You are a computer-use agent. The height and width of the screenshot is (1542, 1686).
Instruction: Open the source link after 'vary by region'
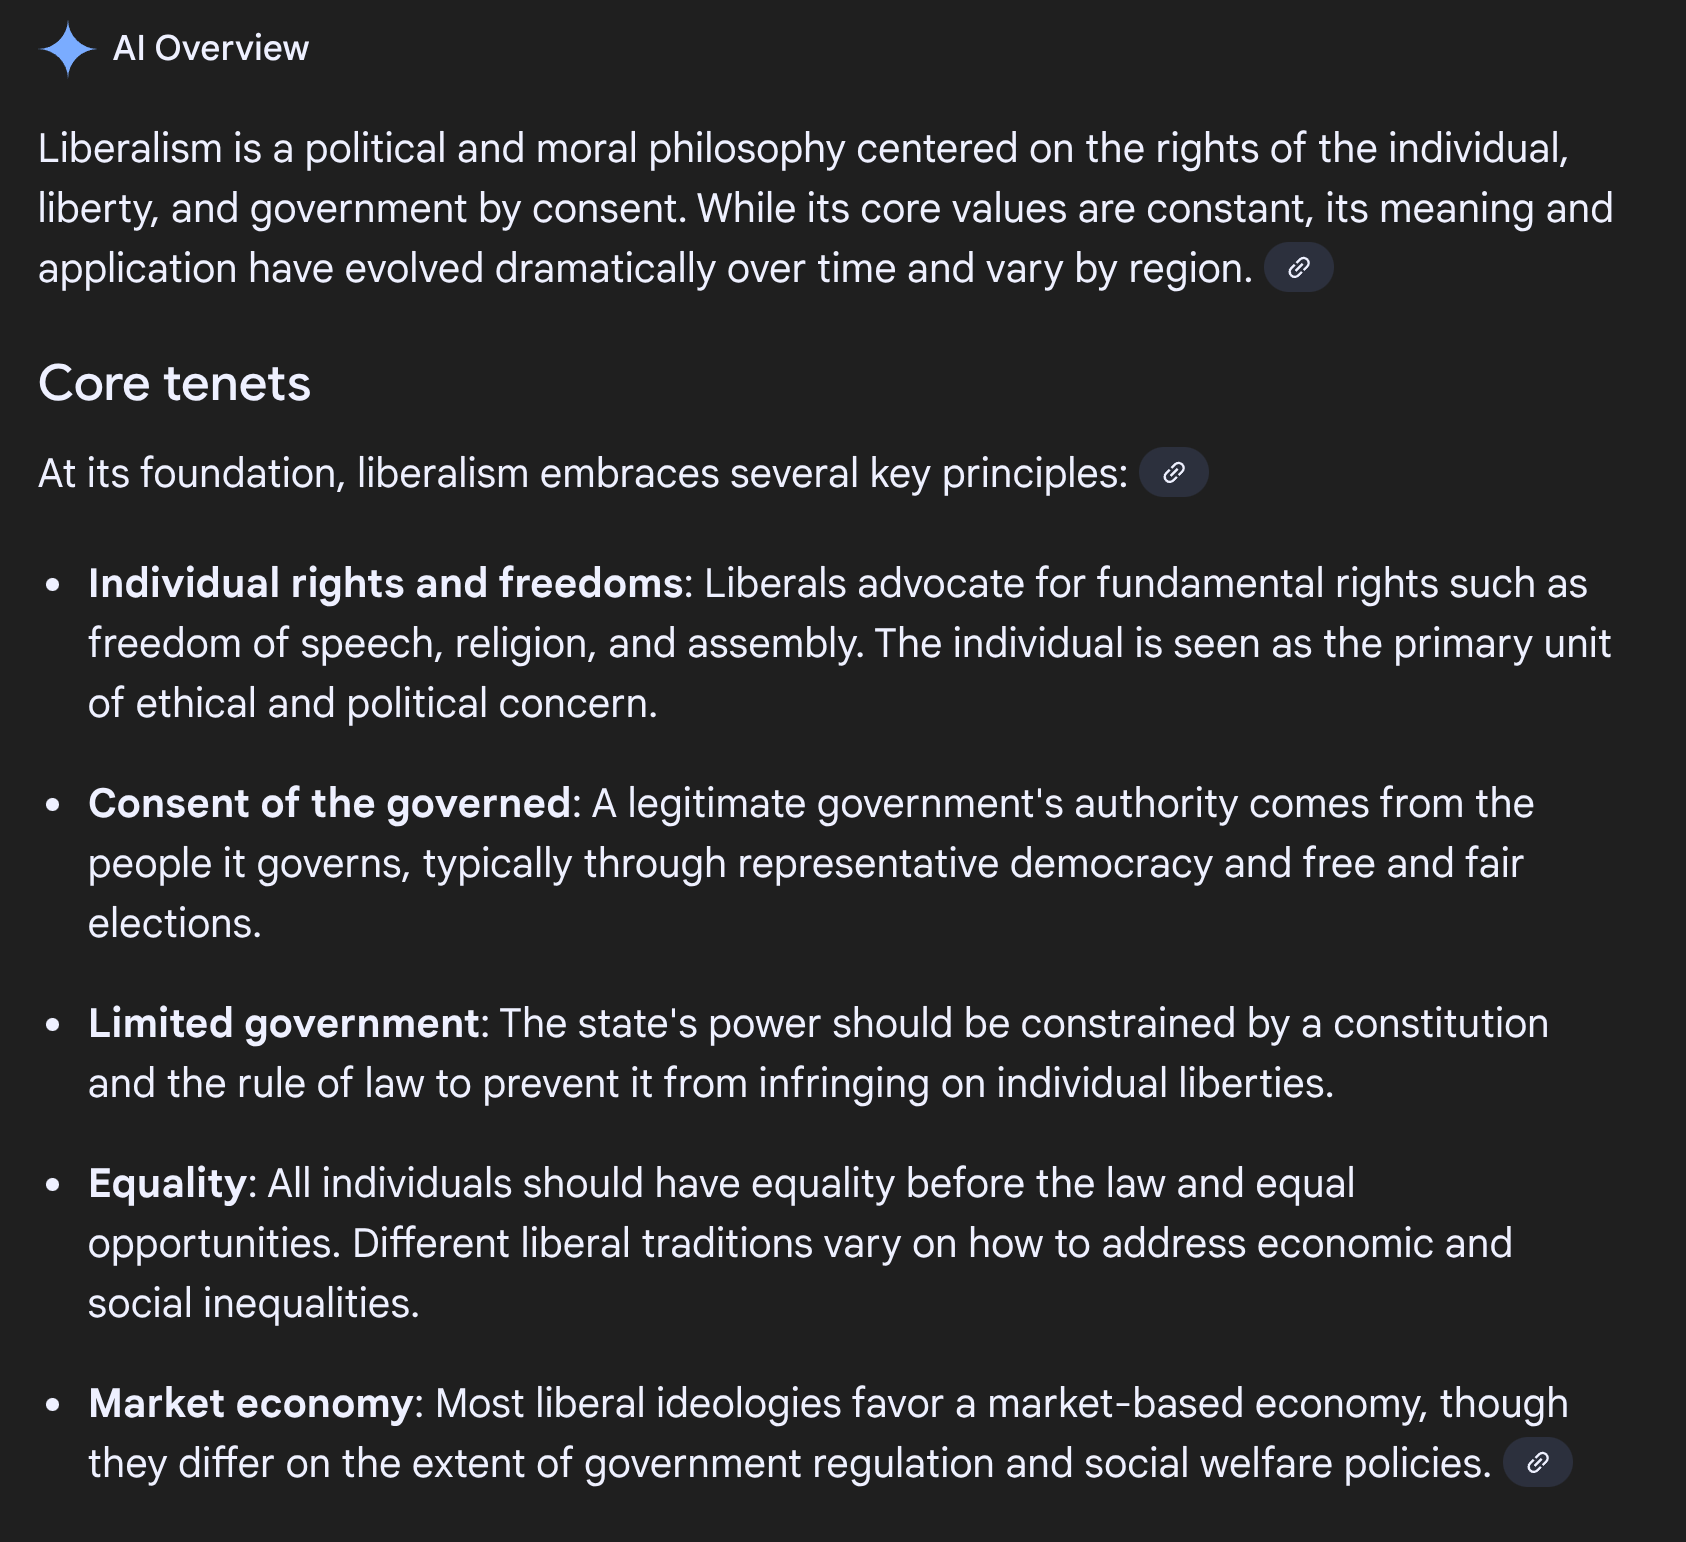(1298, 268)
